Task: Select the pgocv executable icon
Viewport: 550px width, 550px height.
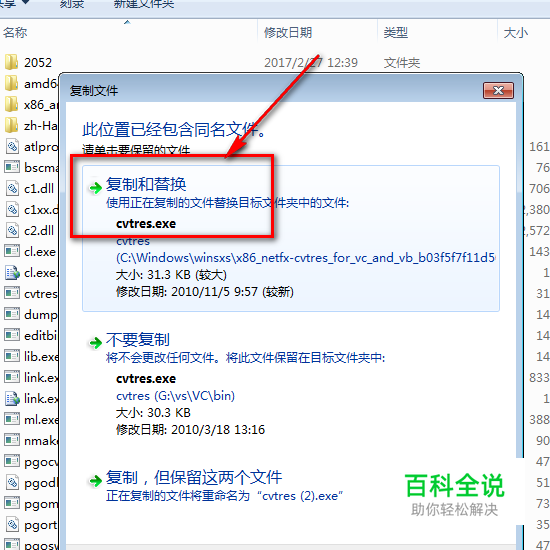Action: [12, 461]
